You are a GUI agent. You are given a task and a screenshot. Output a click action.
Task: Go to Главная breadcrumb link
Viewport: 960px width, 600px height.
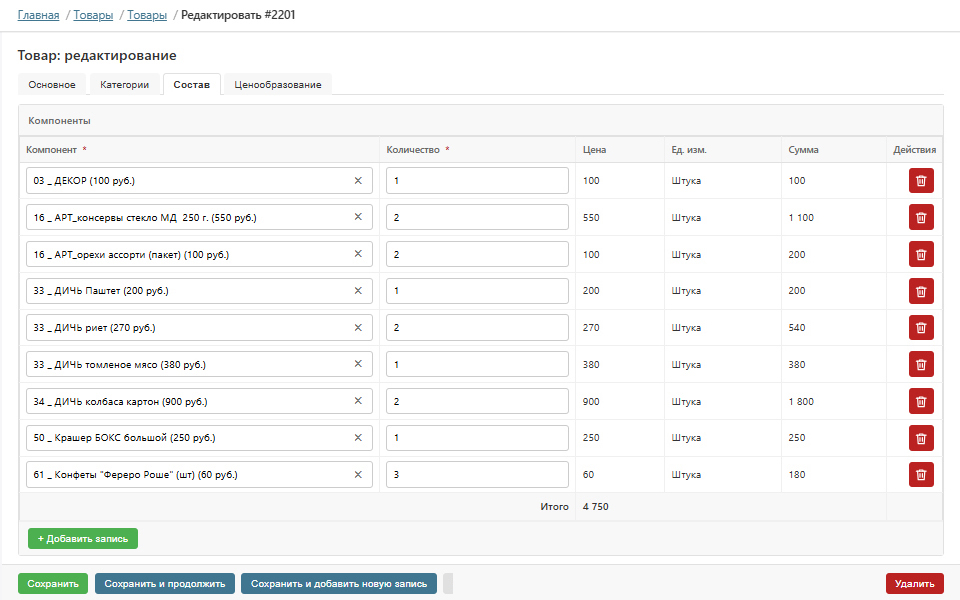pos(39,15)
